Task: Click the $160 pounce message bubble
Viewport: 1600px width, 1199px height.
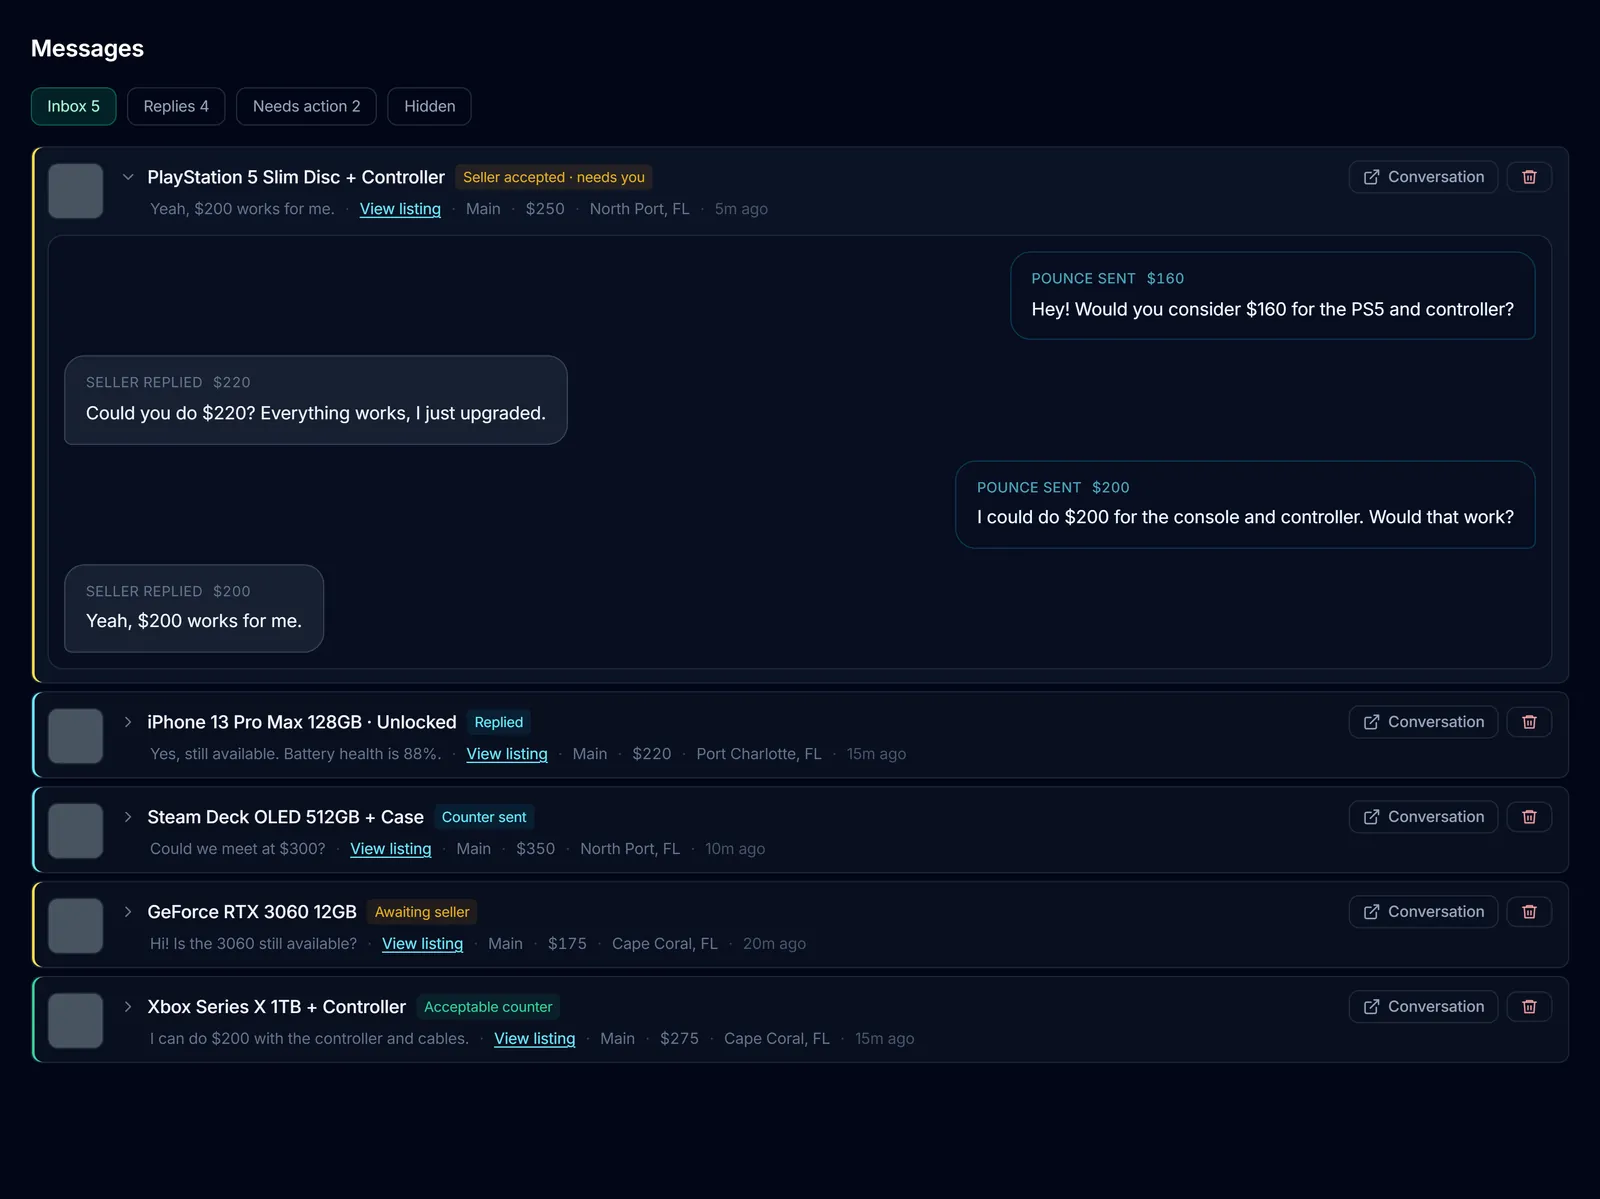Action: point(1273,296)
